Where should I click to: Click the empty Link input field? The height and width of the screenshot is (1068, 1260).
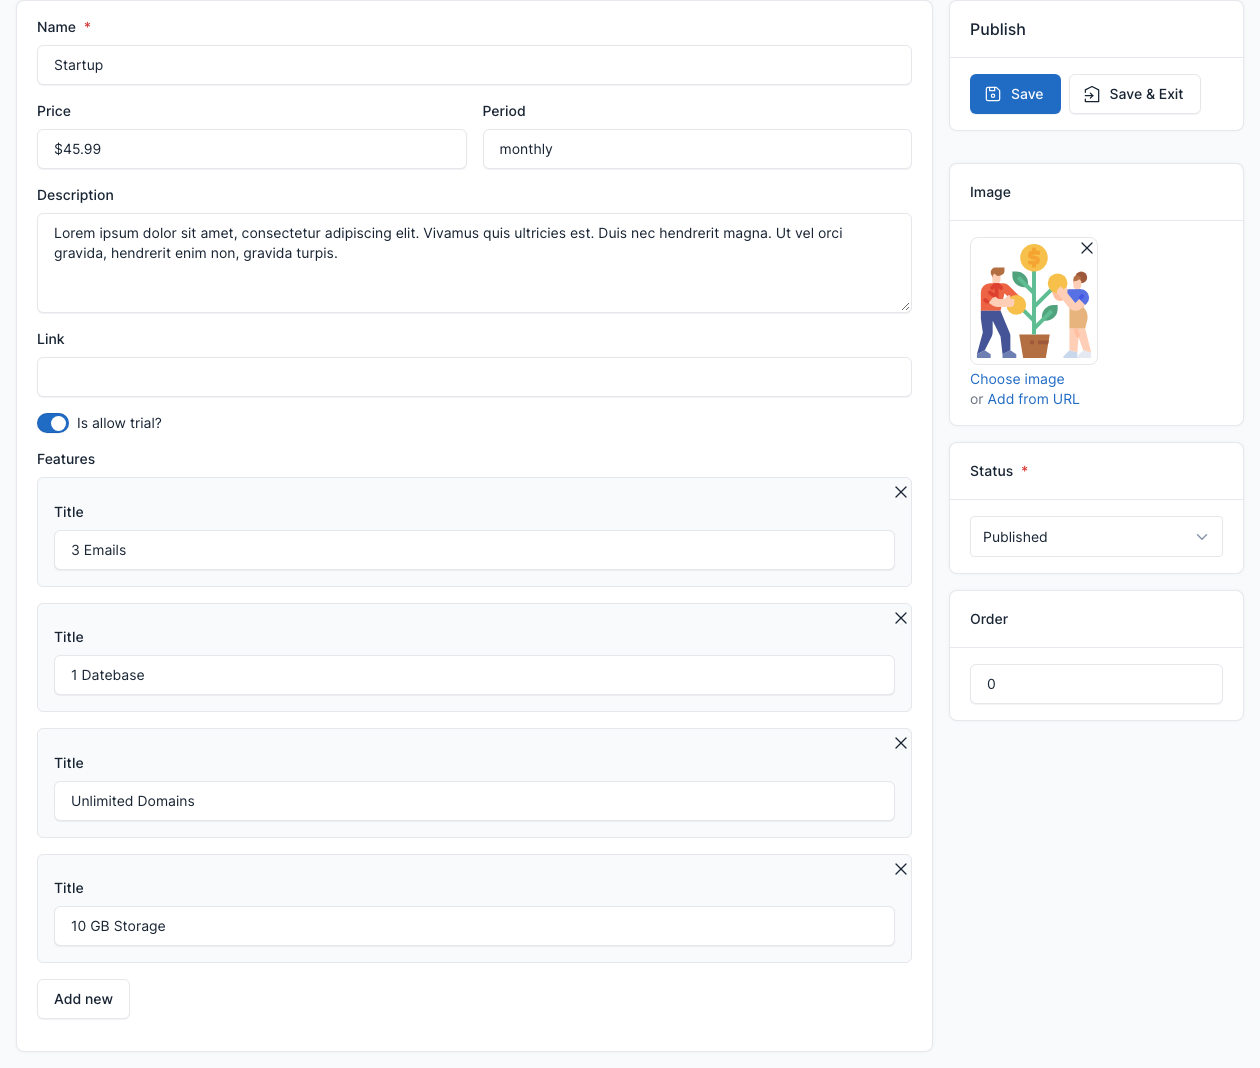pos(474,377)
